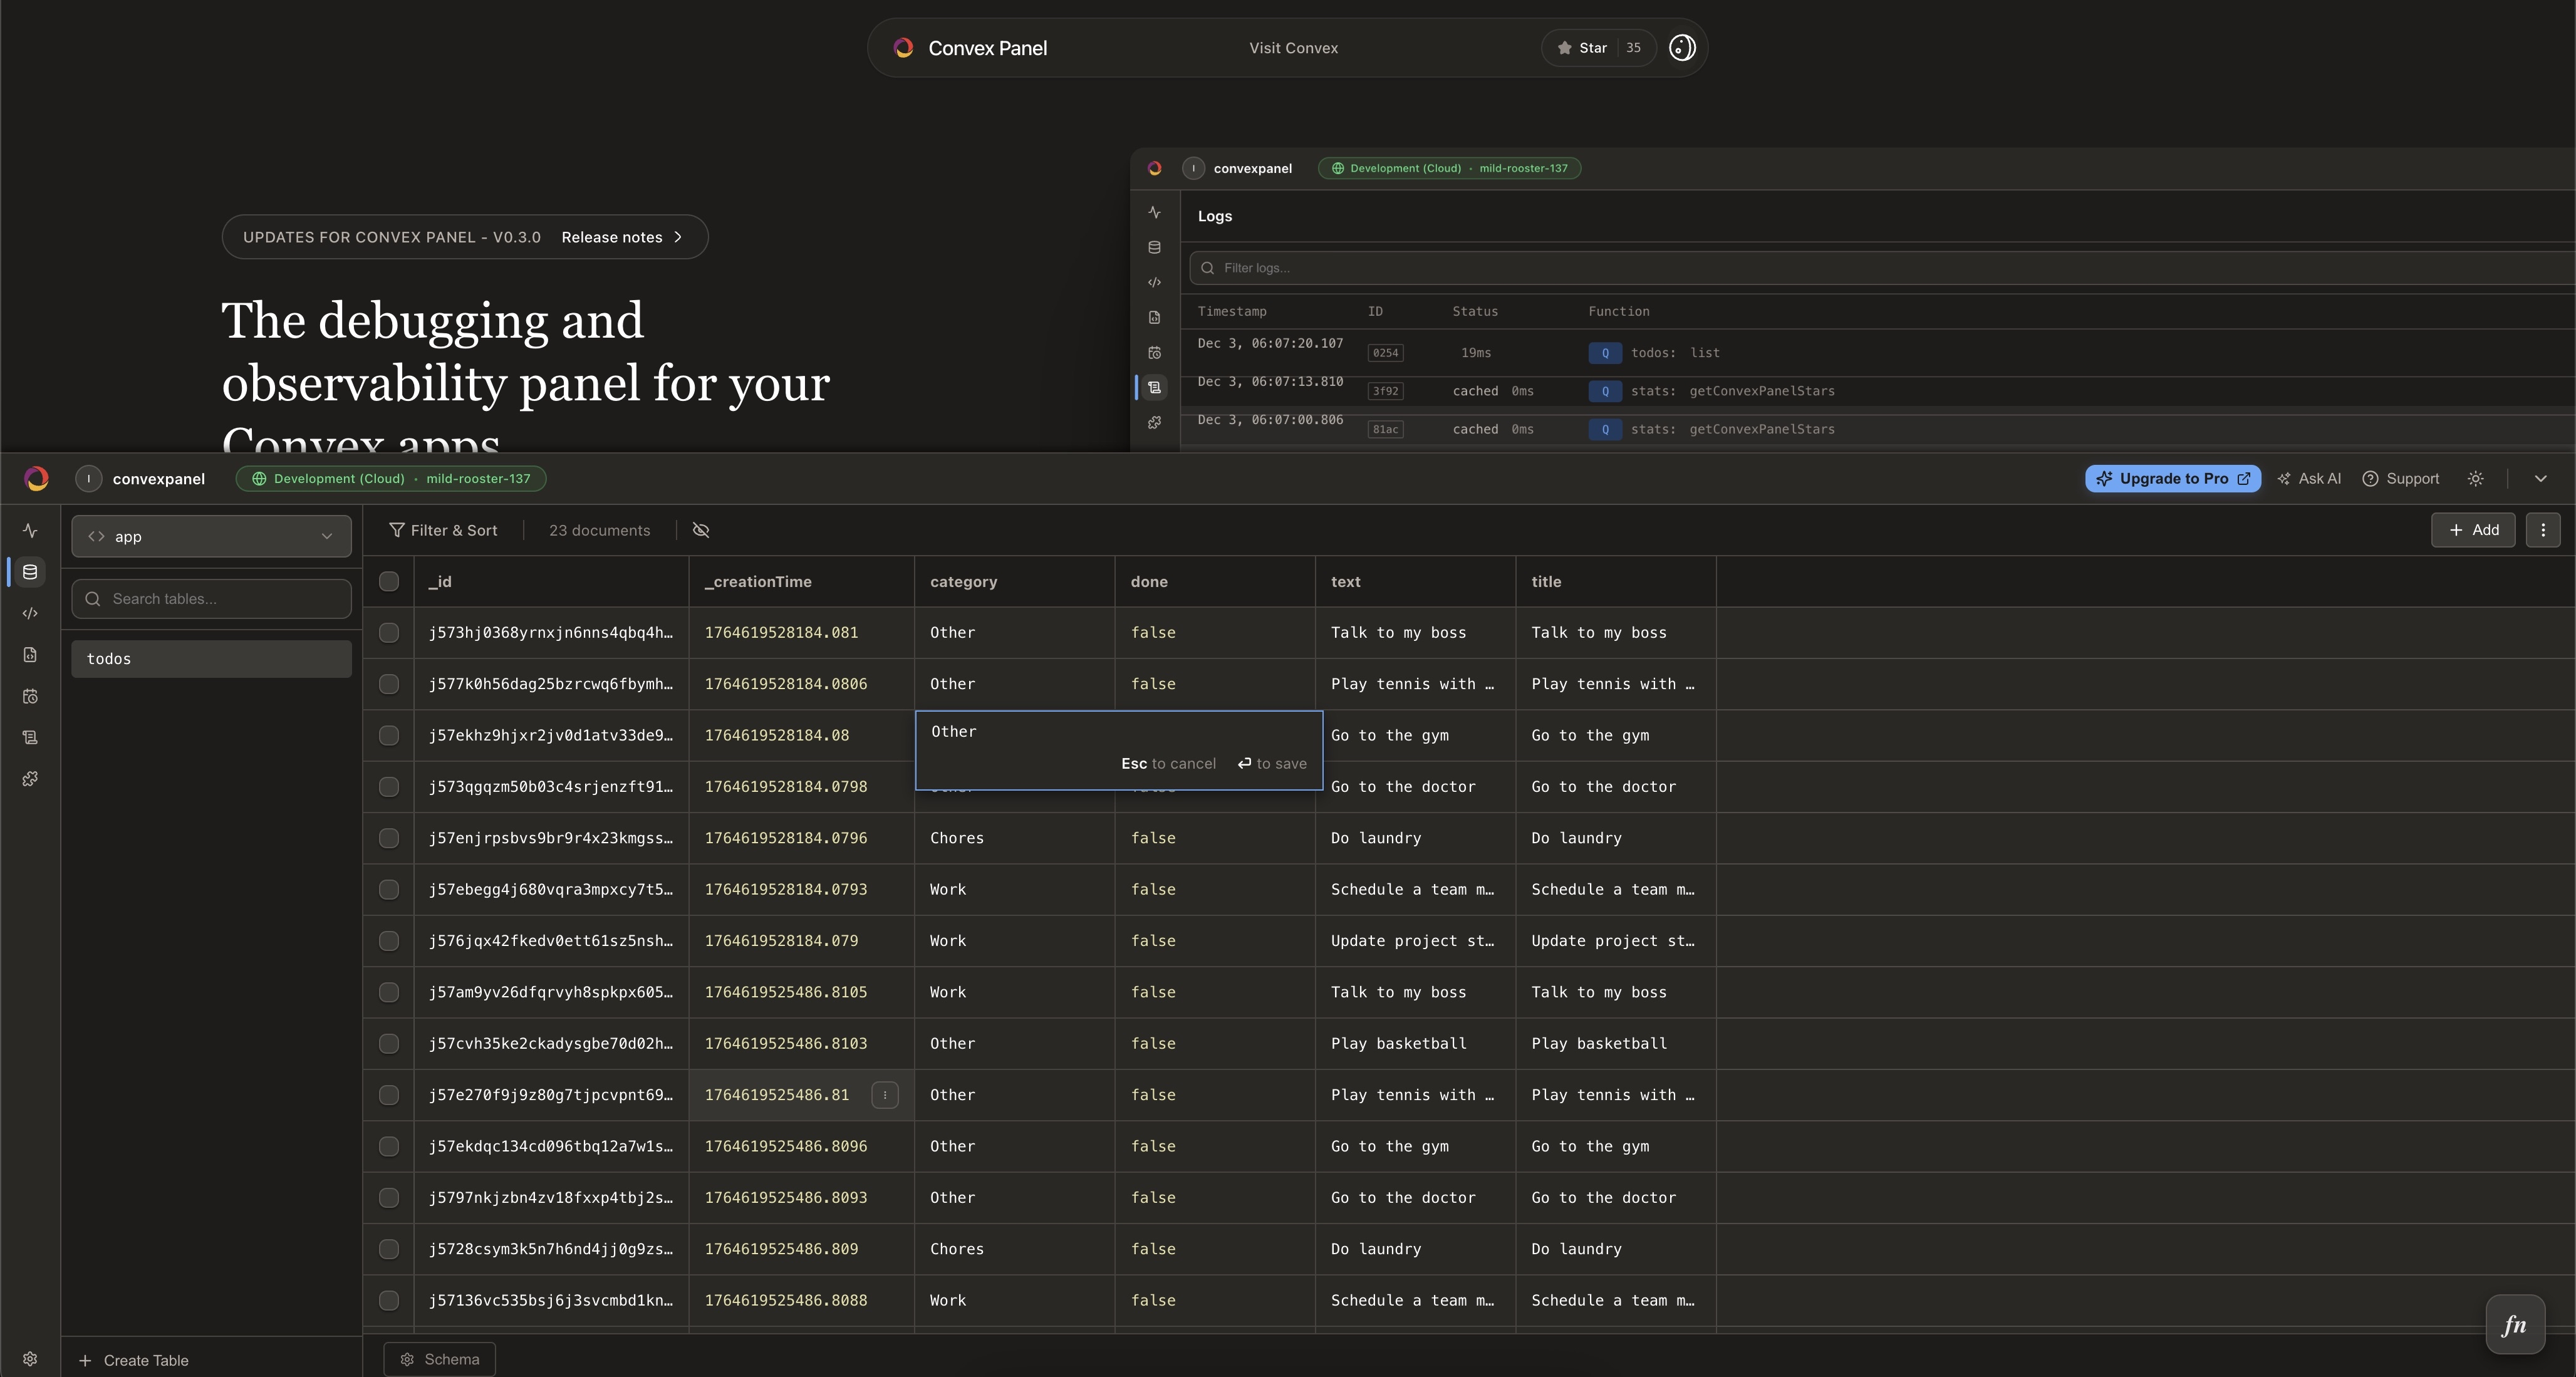Open the Files icon in sidebar
2576x1377 pixels.
point(30,655)
